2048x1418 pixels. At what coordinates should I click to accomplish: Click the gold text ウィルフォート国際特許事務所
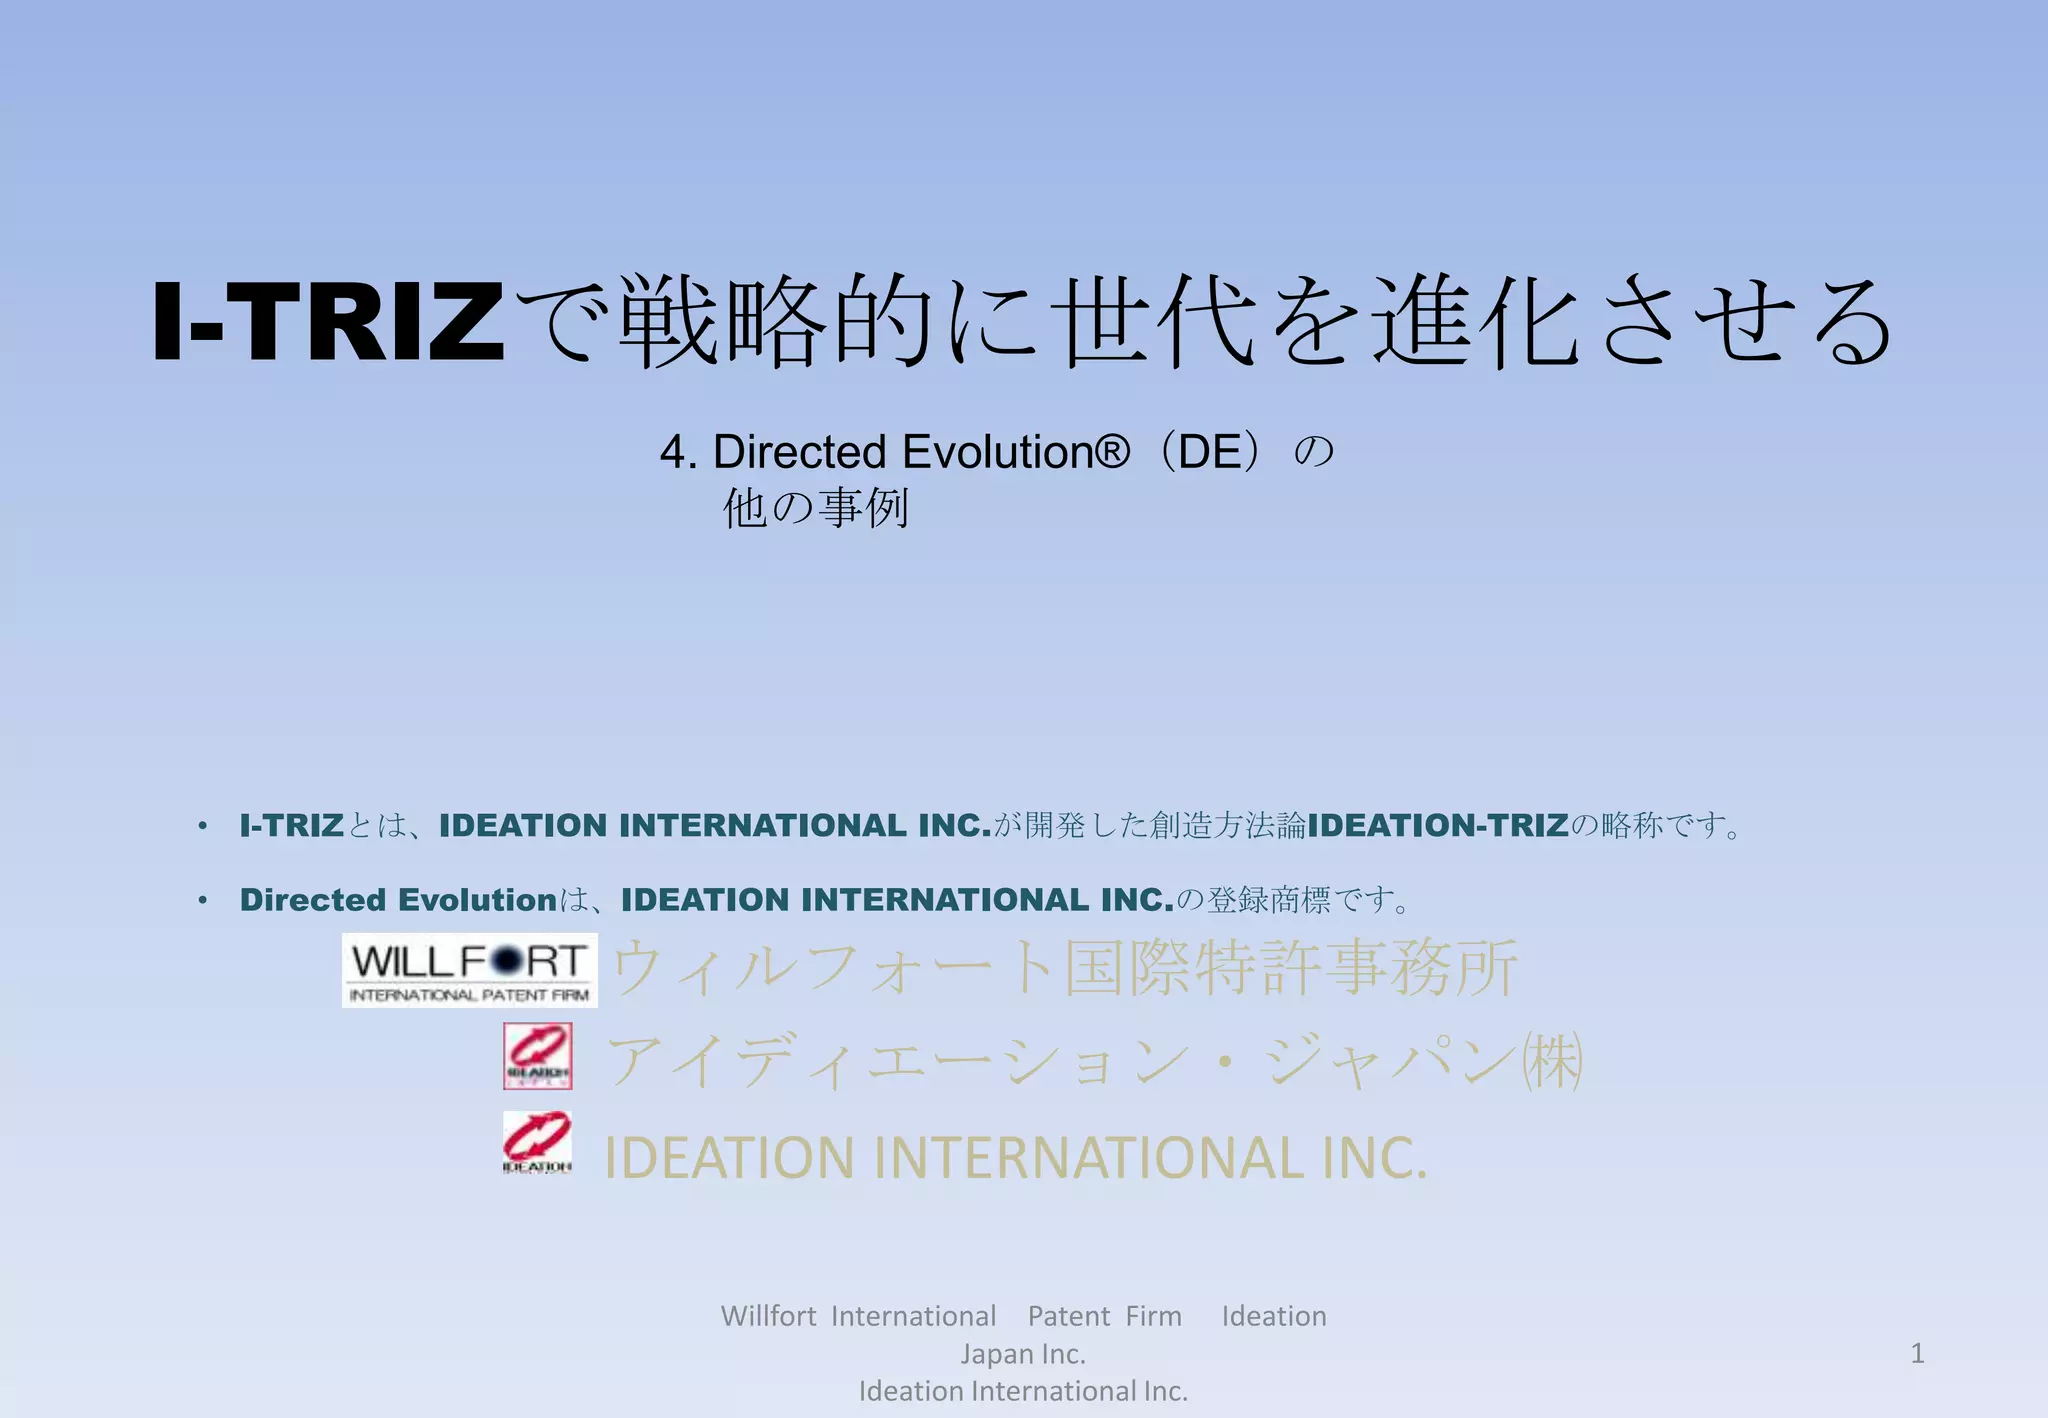pos(1064,968)
